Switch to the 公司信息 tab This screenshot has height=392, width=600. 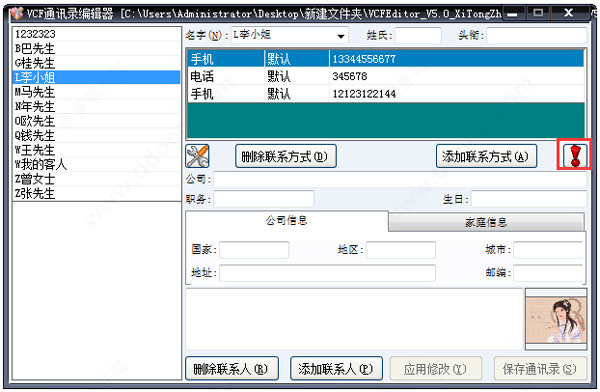tap(287, 221)
